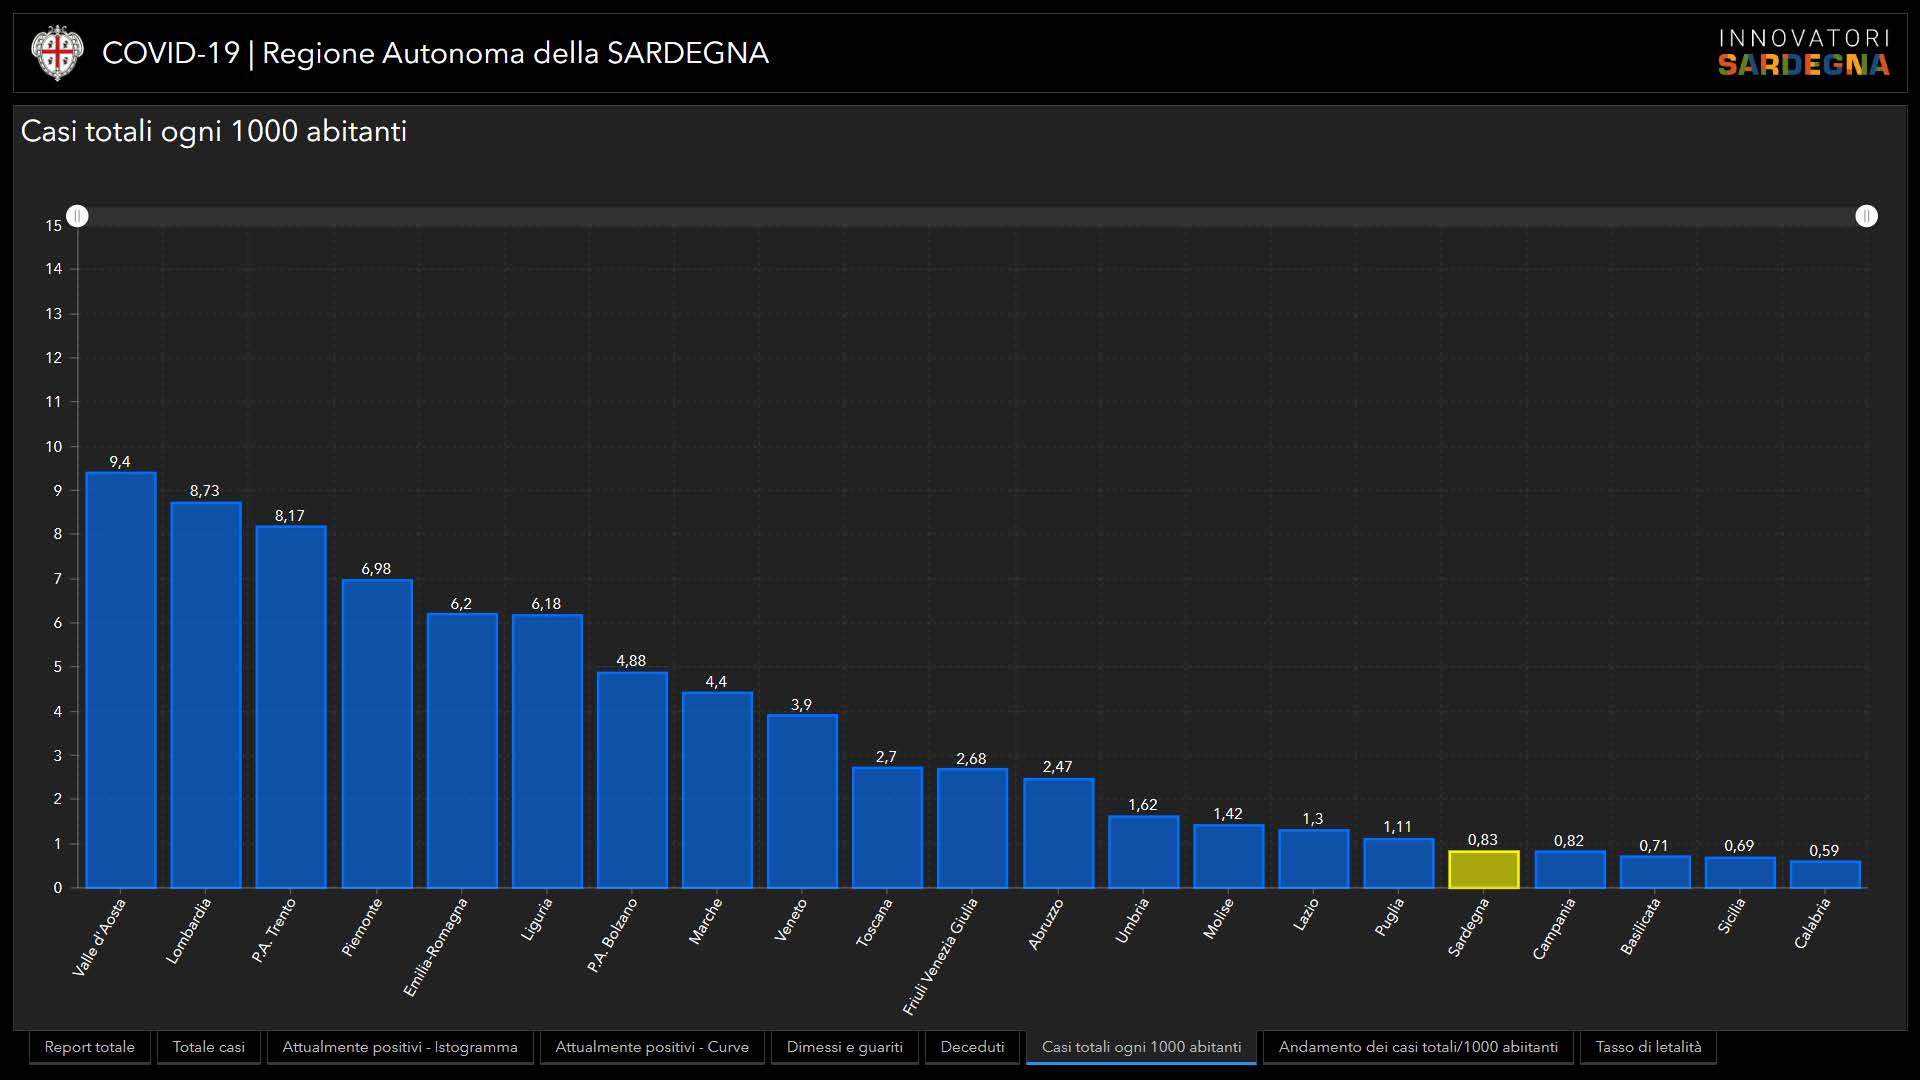Click the chart zoom scrollbar track
1920x1080 pixels.
pos(970,216)
